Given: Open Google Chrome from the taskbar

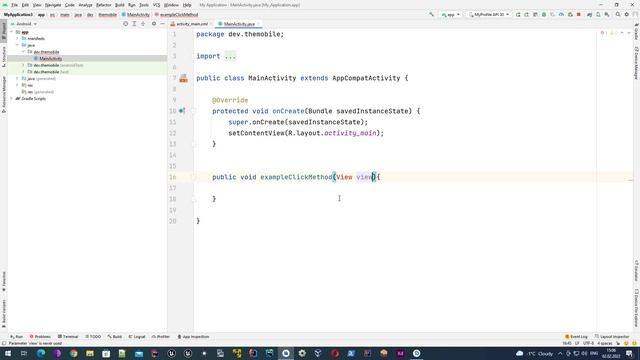Looking at the screenshot, I should (73, 353).
